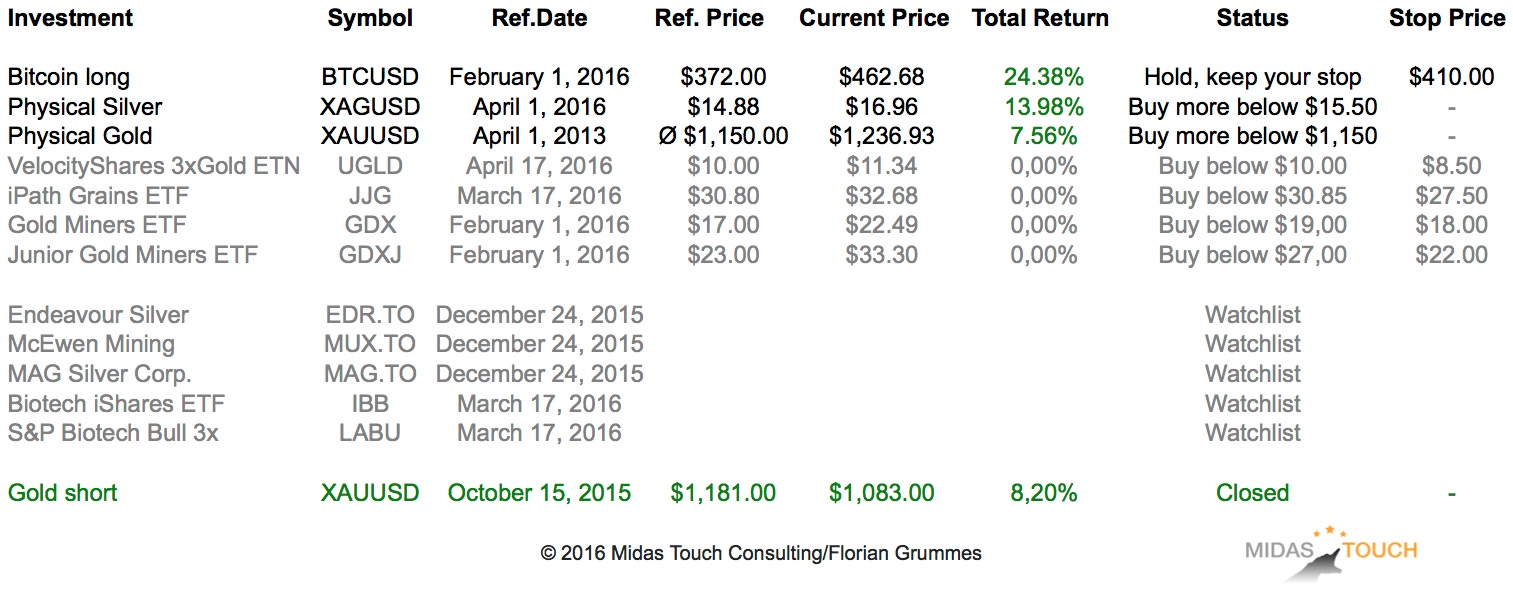Image resolution: width=1513 pixels, height=593 pixels.
Task: Click the GDXJ symbol
Action: (370, 255)
